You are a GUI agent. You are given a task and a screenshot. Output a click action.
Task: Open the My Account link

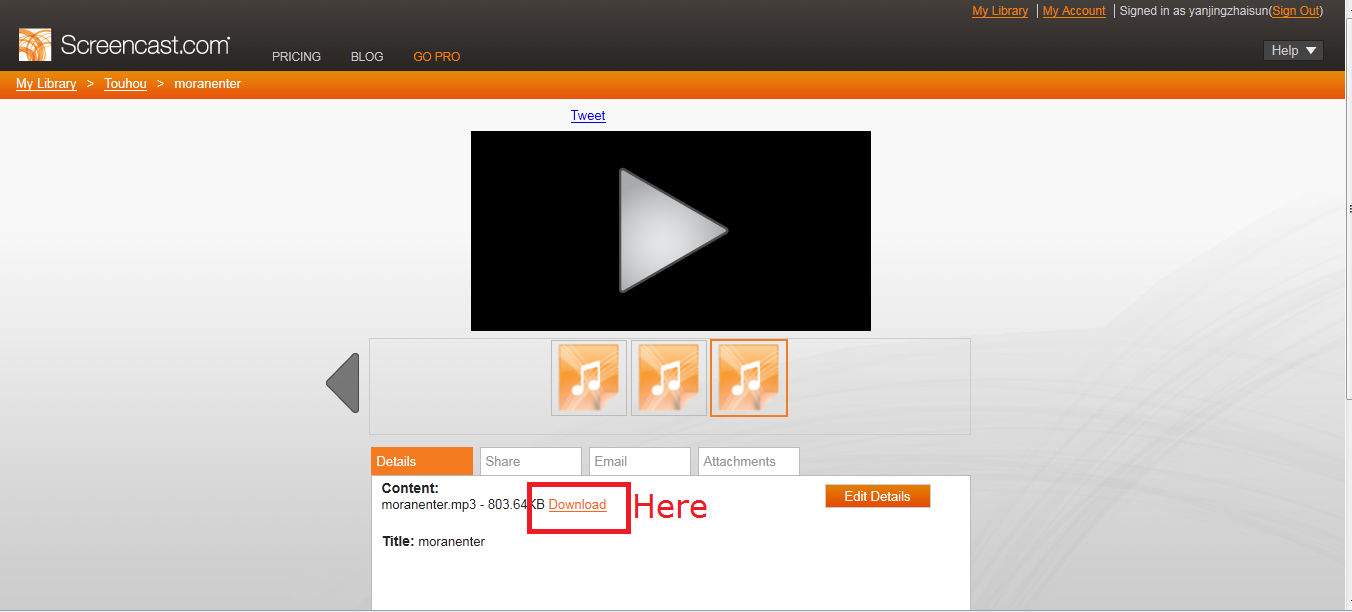[x=1074, y=11]
